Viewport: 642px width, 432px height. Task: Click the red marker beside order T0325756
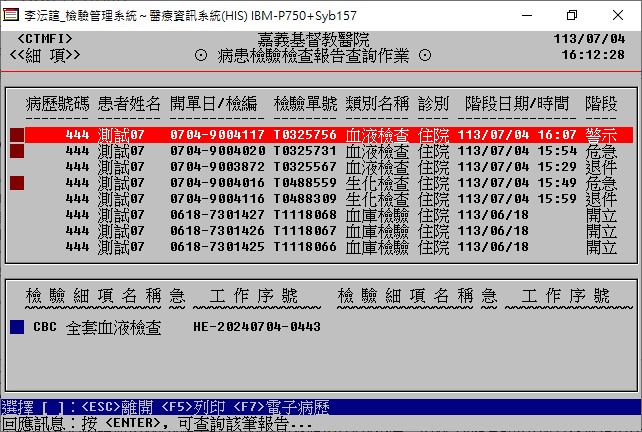click(x=17, y=135)
